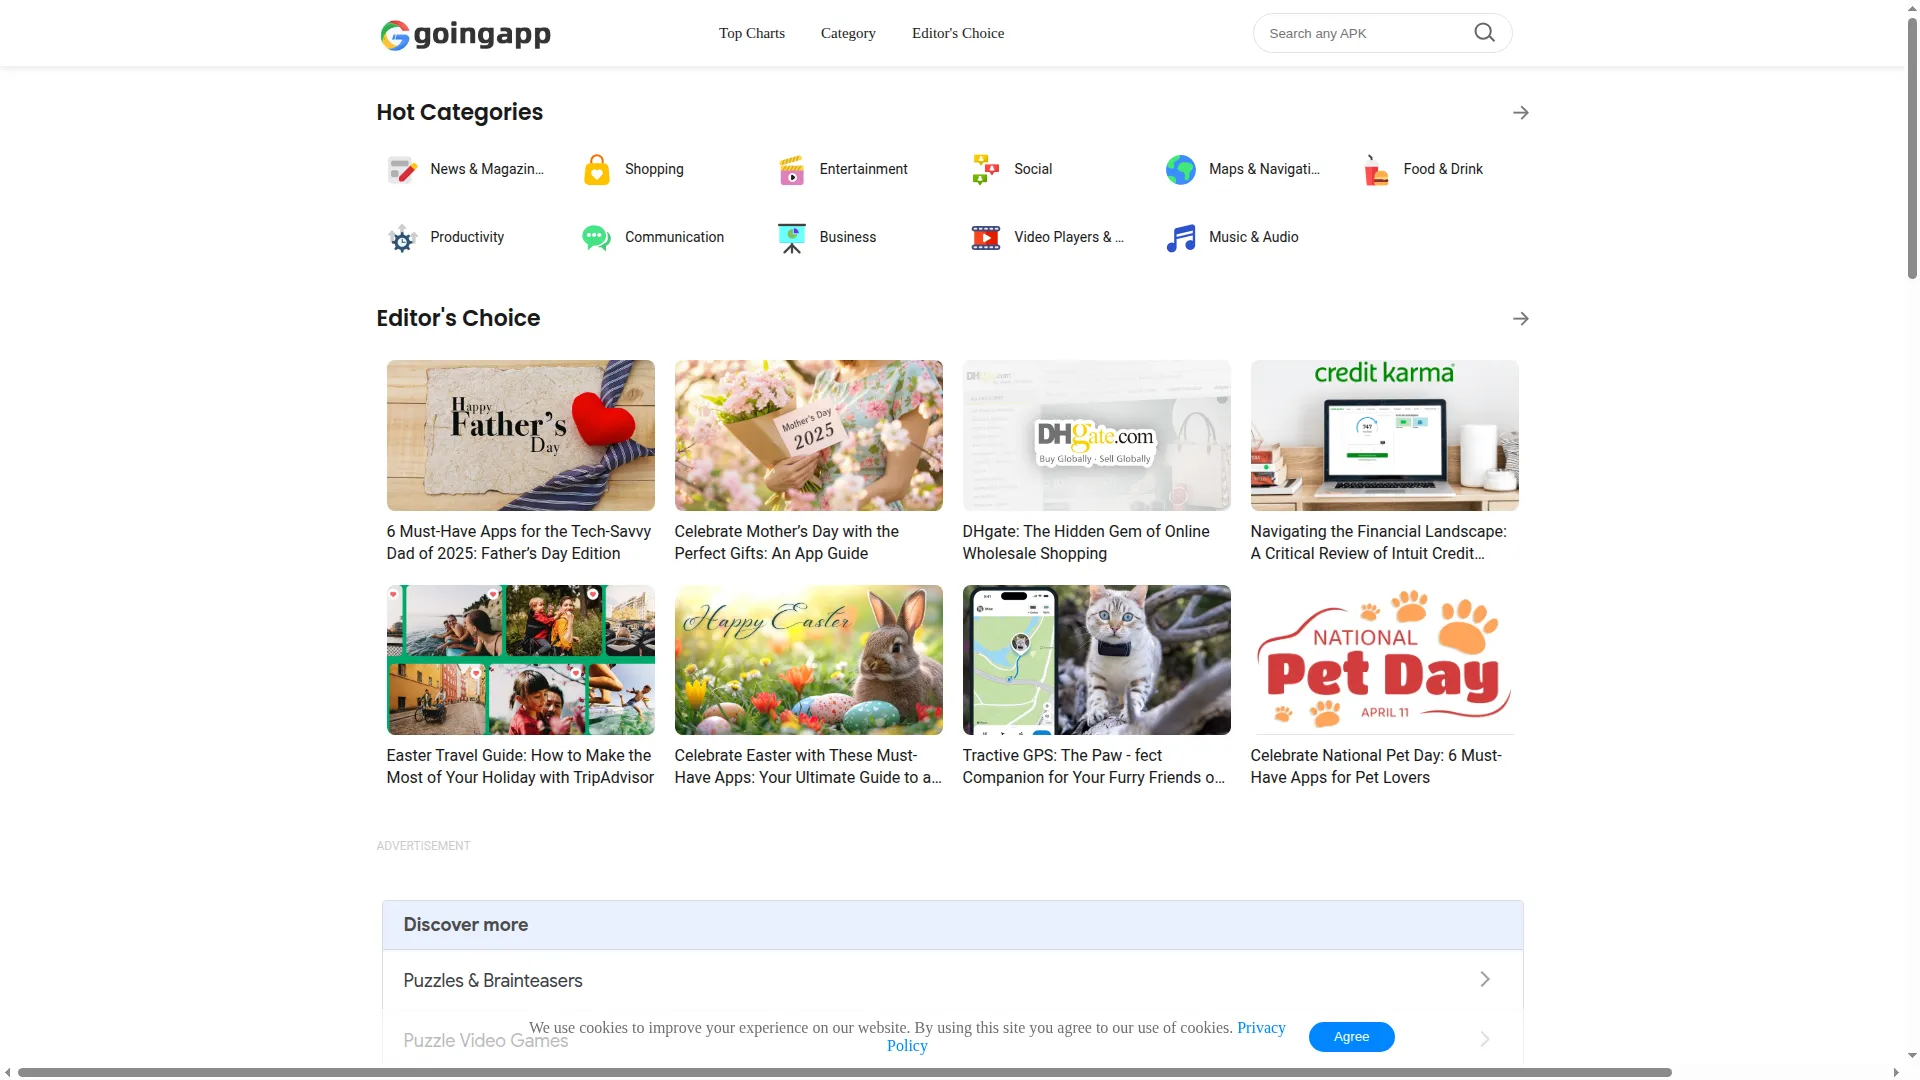Image resolution: width=1920 pixels, height=1080 pixels.
Task: Click the Social category label
Action: [x=1033, y=169]
